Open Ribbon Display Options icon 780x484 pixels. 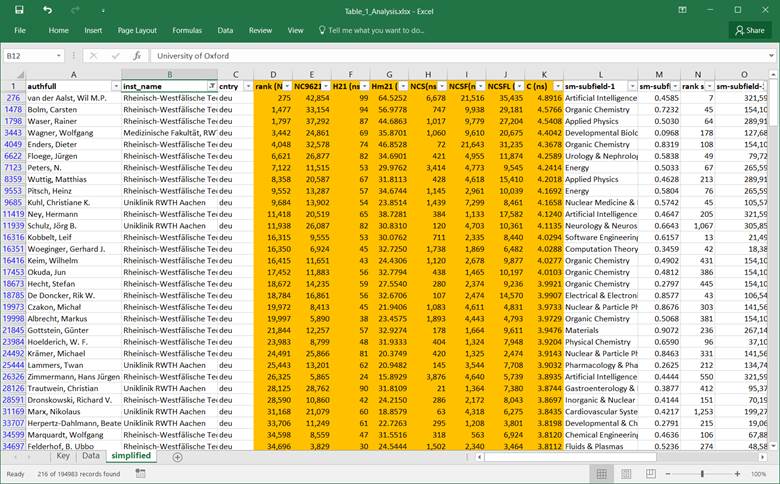click(x=682, y=10)
